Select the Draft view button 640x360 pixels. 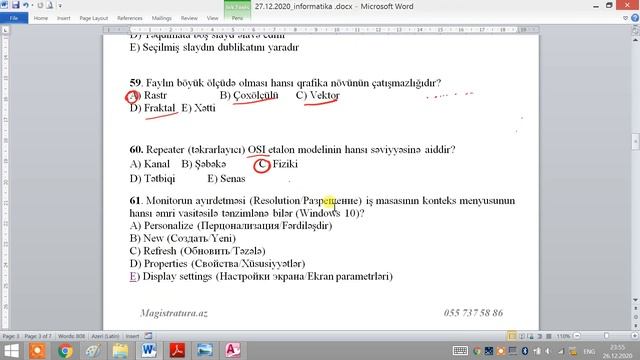[549, 336]
